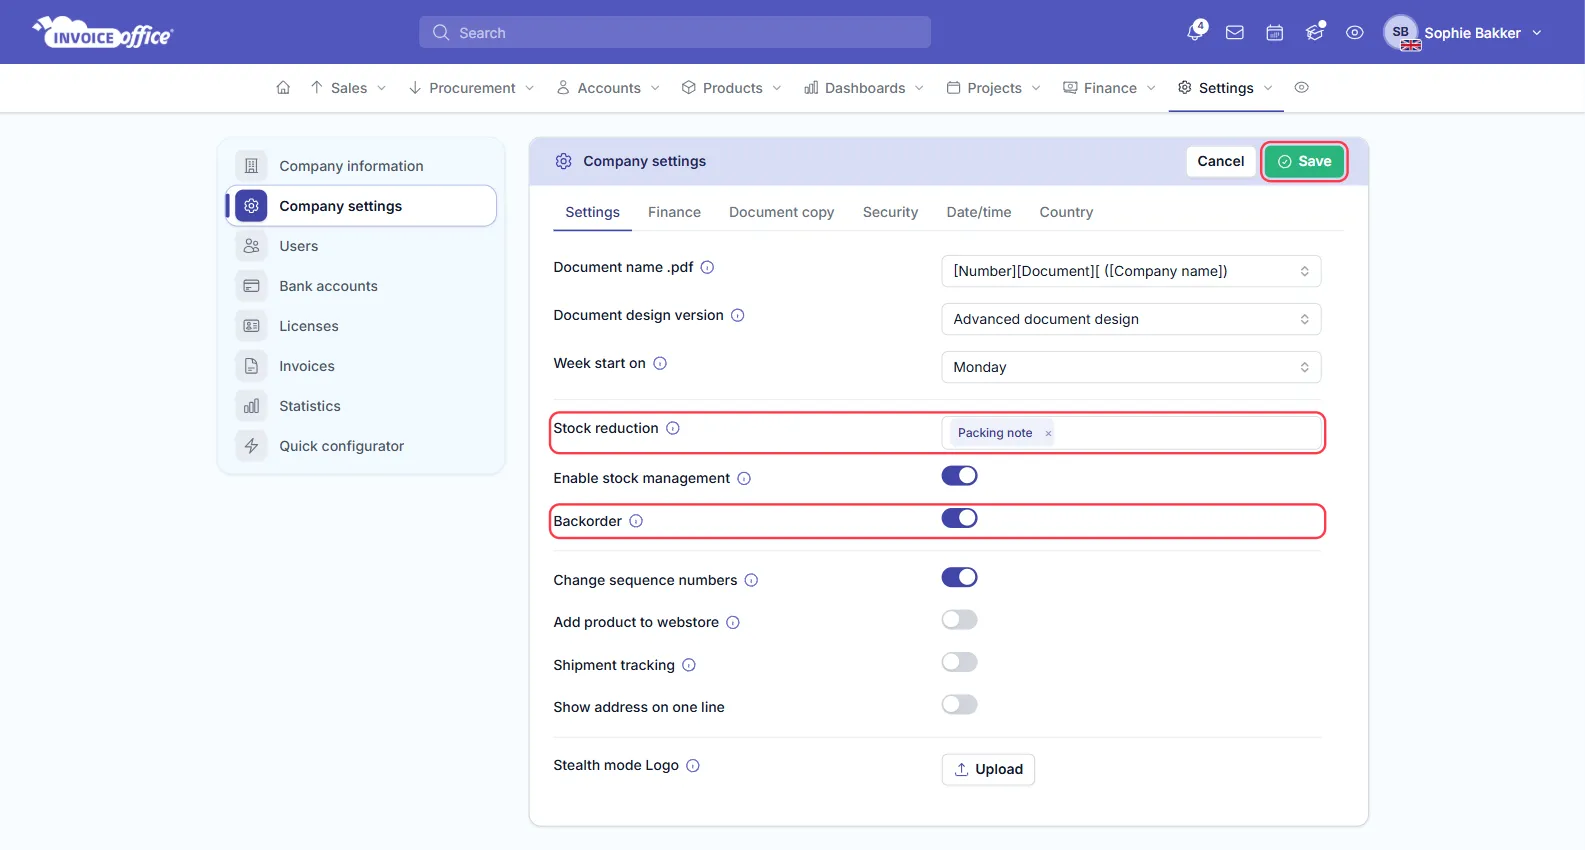Save the company settings
1585x850 pixels.
[x=1304, y=161]
